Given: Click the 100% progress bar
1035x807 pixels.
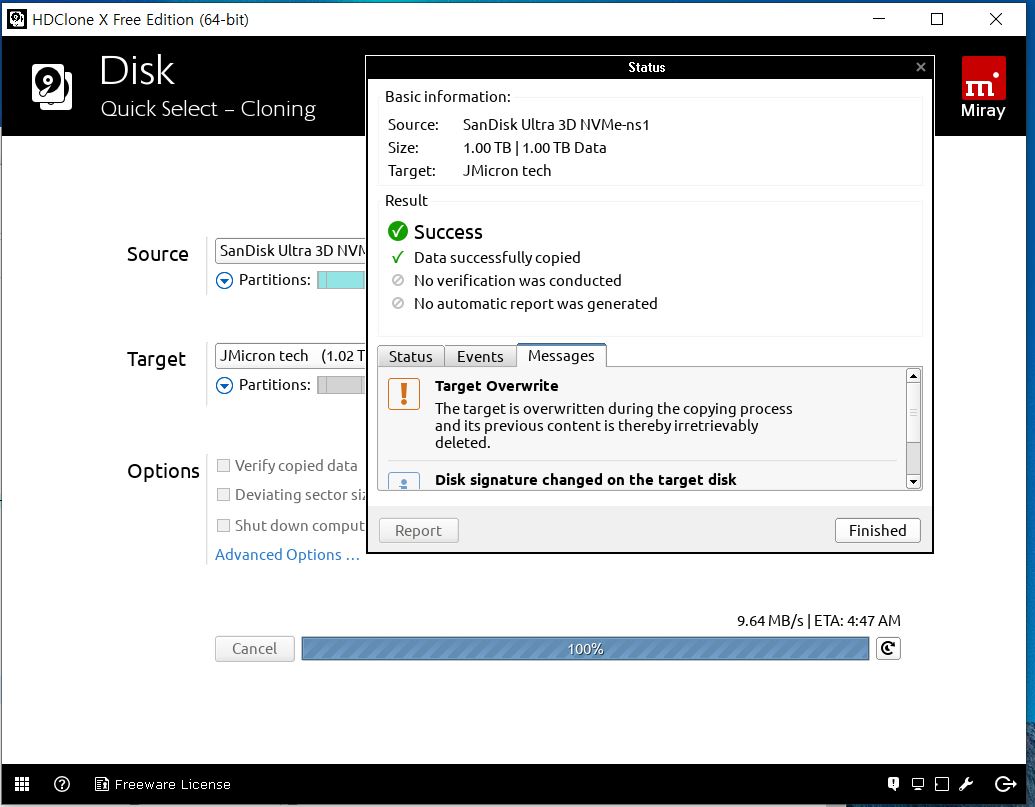Looking at the screenshot, I should pos(585,649).
